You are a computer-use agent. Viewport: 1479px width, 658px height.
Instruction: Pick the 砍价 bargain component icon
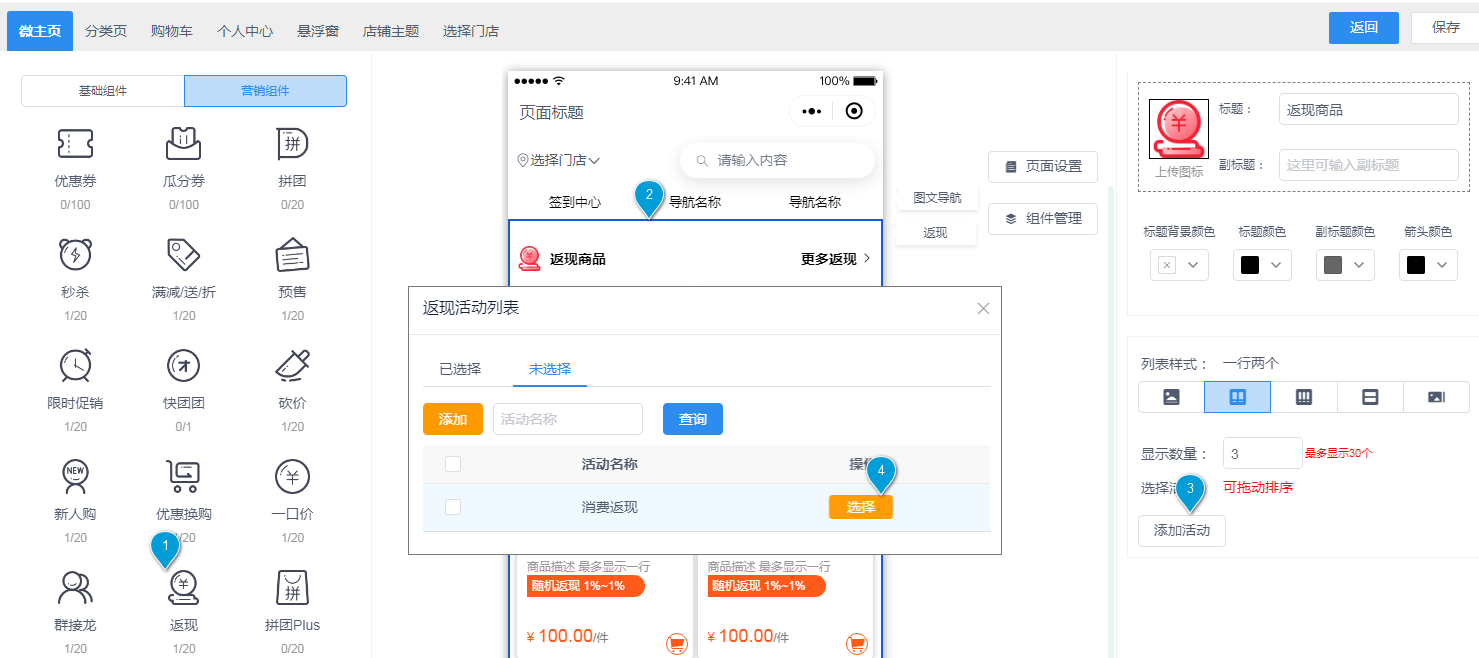point(292,367)
